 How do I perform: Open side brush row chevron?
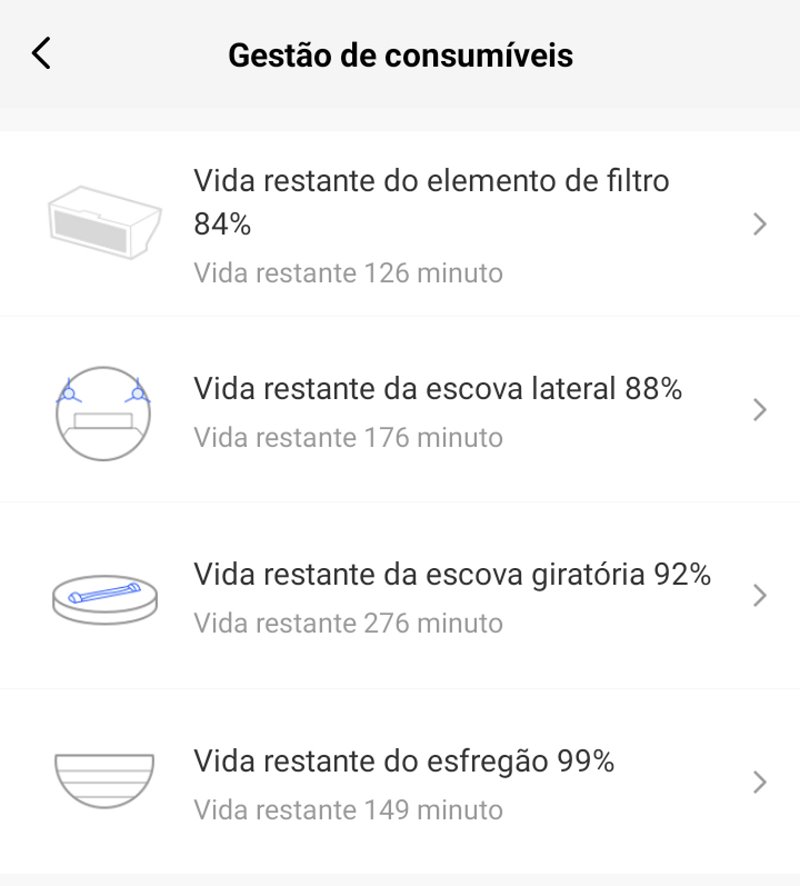(x=760, y=410)
